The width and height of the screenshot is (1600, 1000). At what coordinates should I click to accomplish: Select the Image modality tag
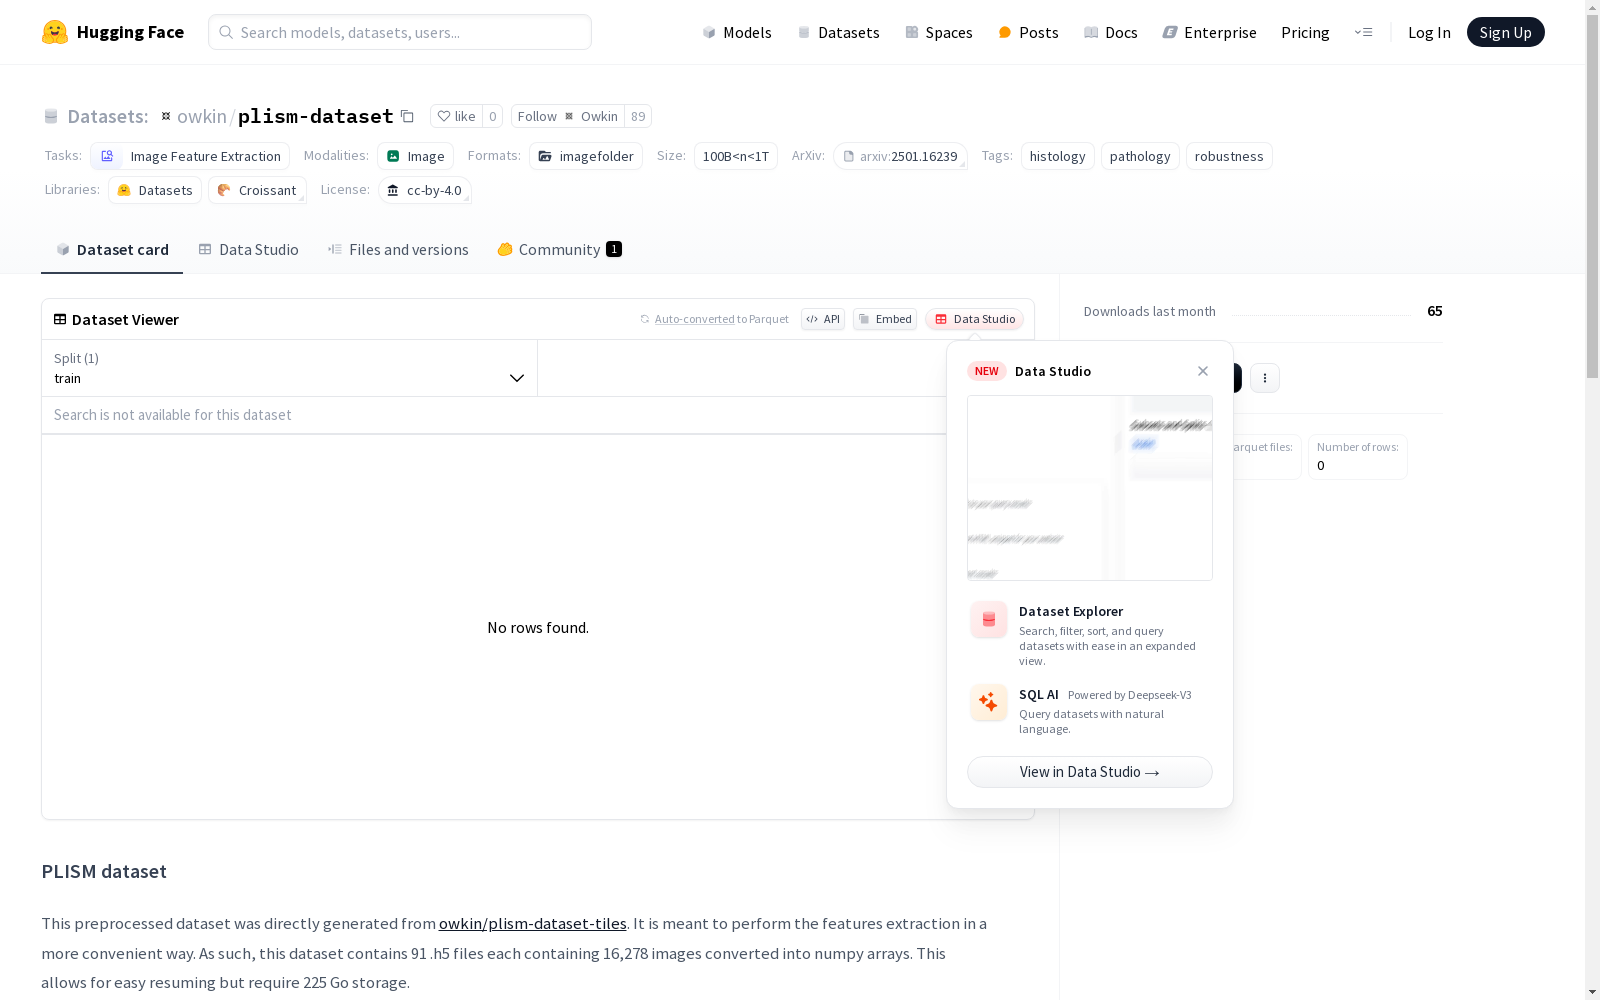tap(416, 156)
